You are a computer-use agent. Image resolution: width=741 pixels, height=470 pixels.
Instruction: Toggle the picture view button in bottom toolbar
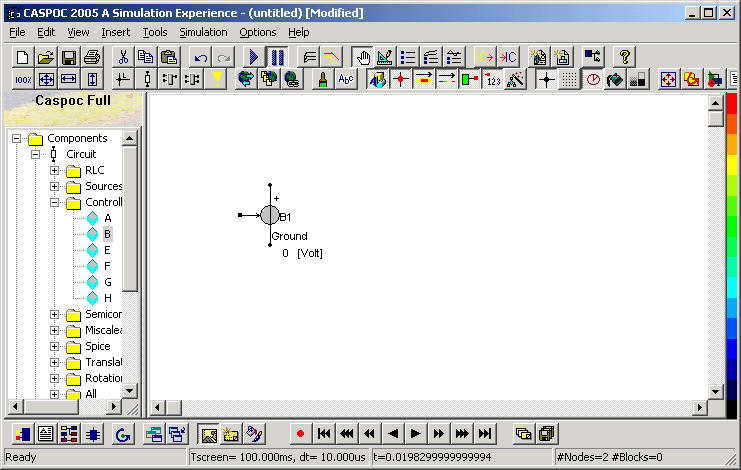pyautogui.click(x=209, y=434)
